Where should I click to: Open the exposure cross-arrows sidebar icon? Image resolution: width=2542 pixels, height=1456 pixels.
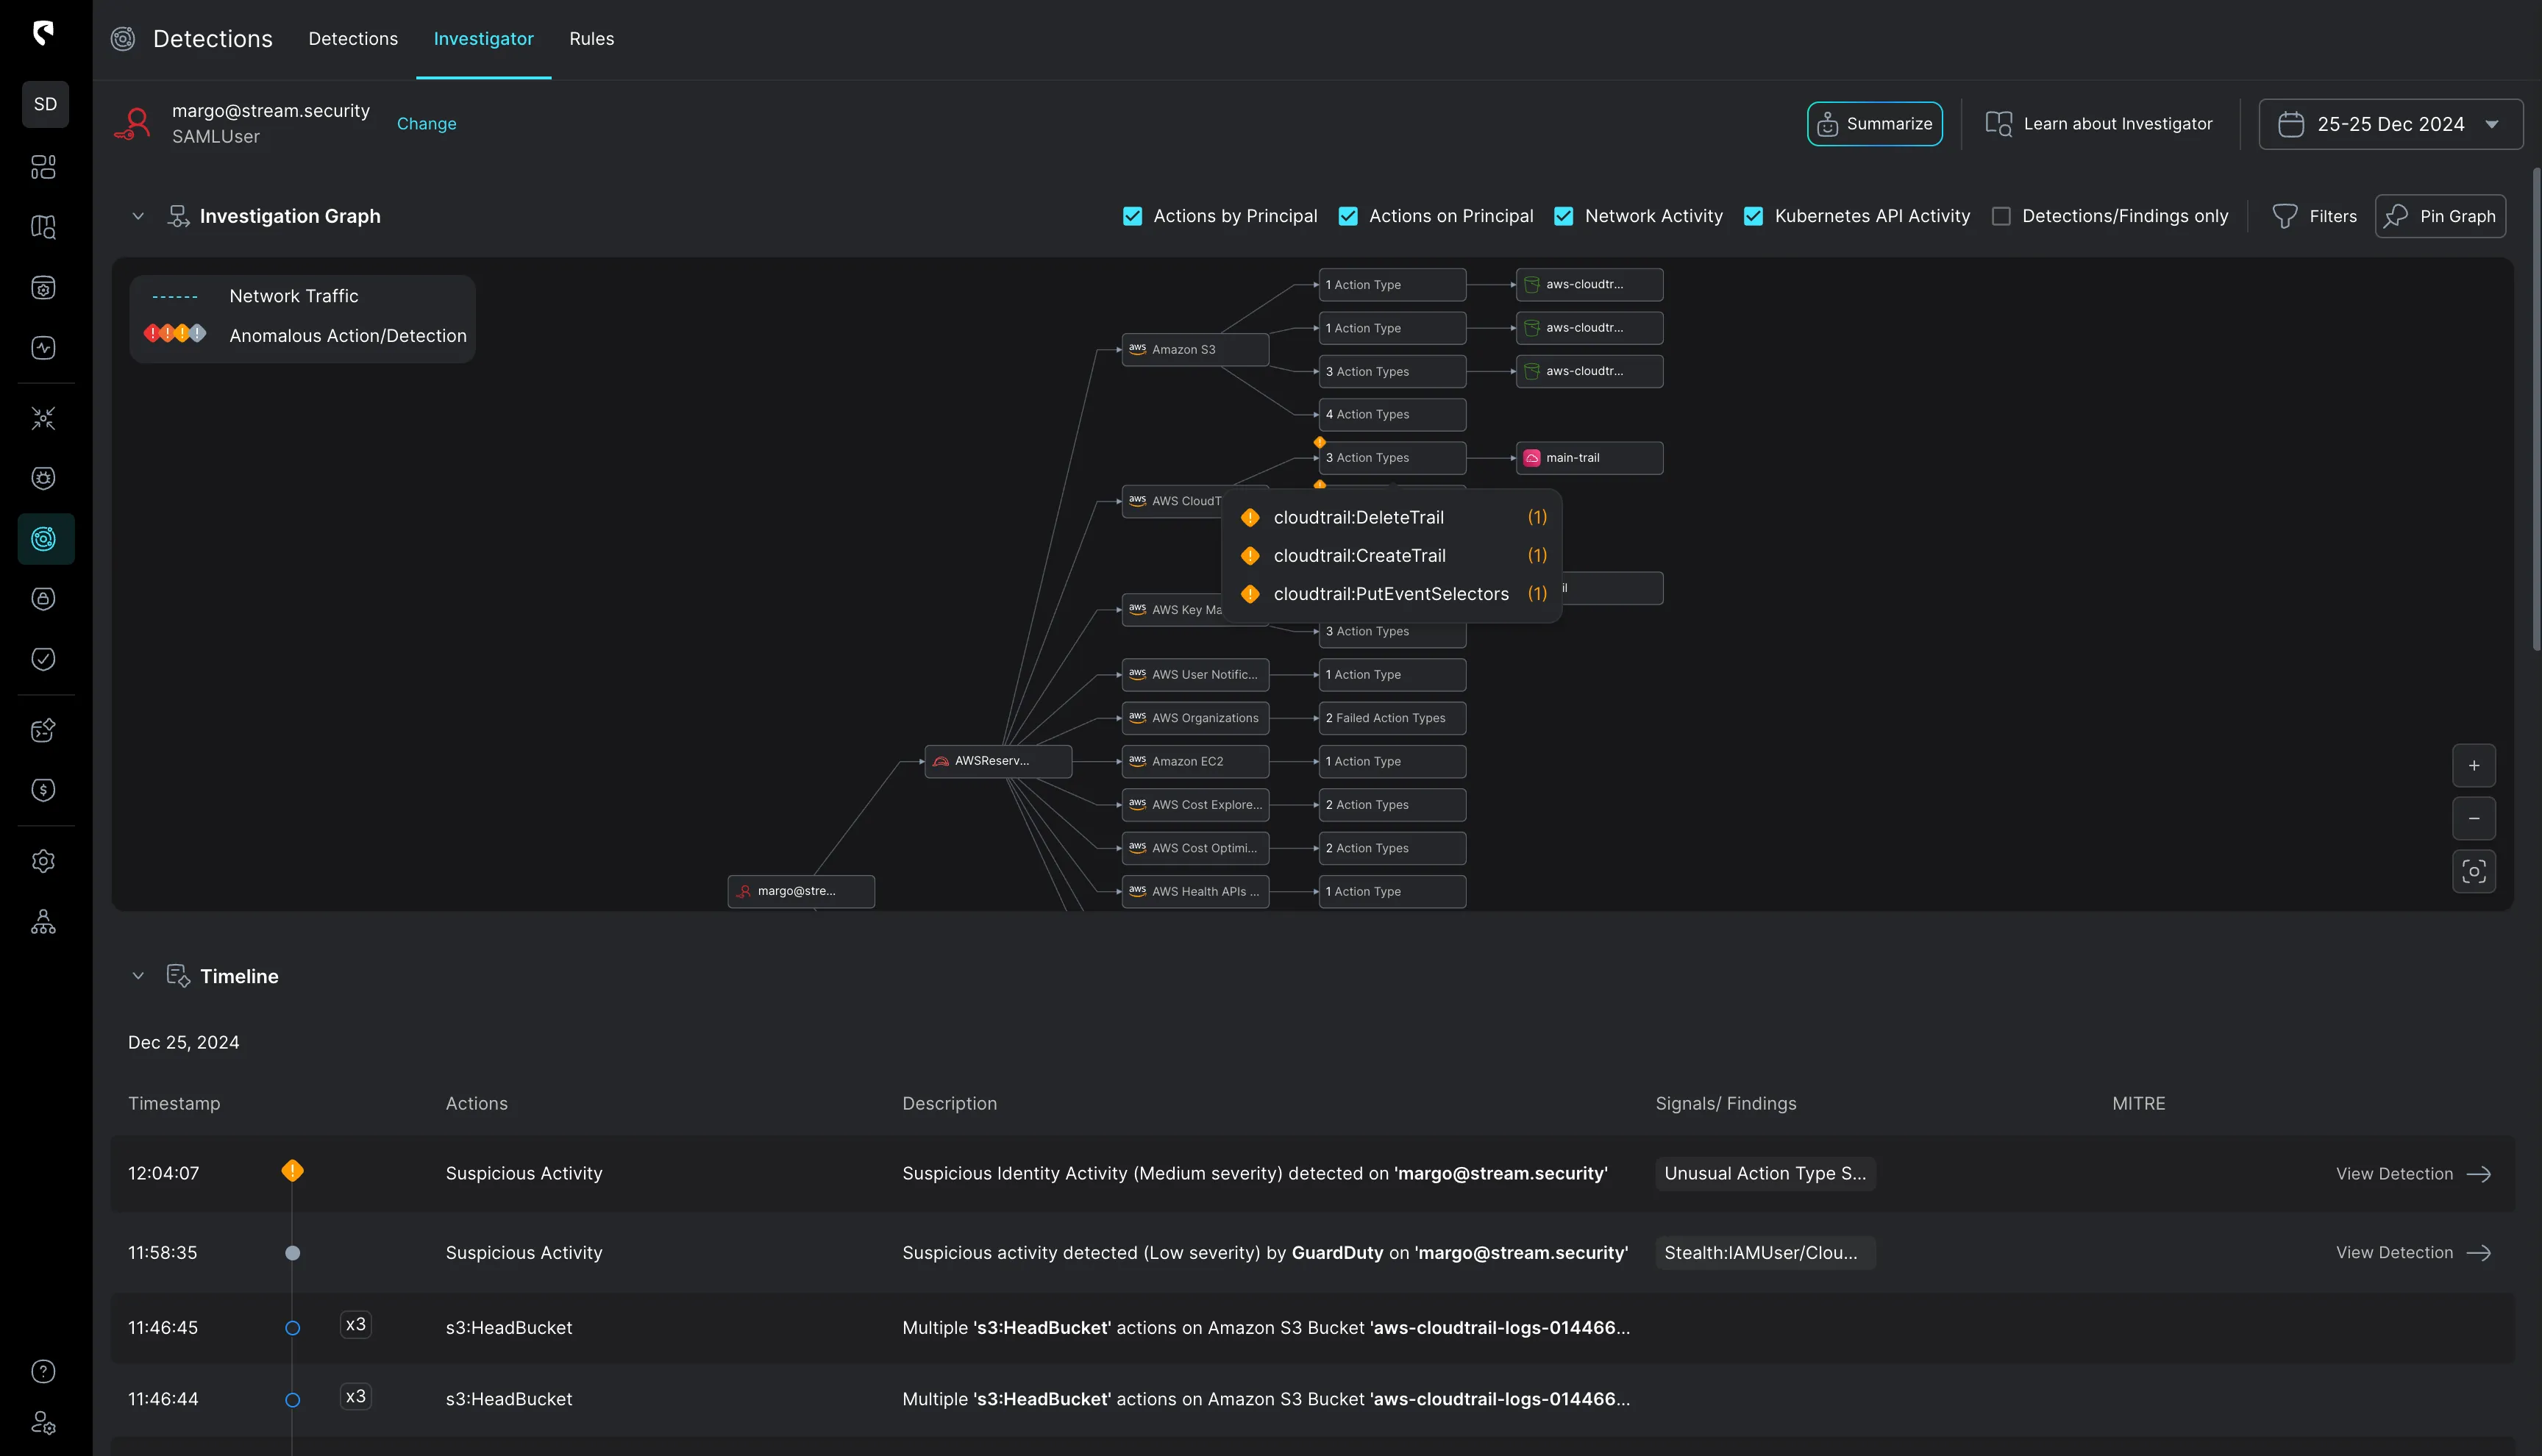[43, 418]
